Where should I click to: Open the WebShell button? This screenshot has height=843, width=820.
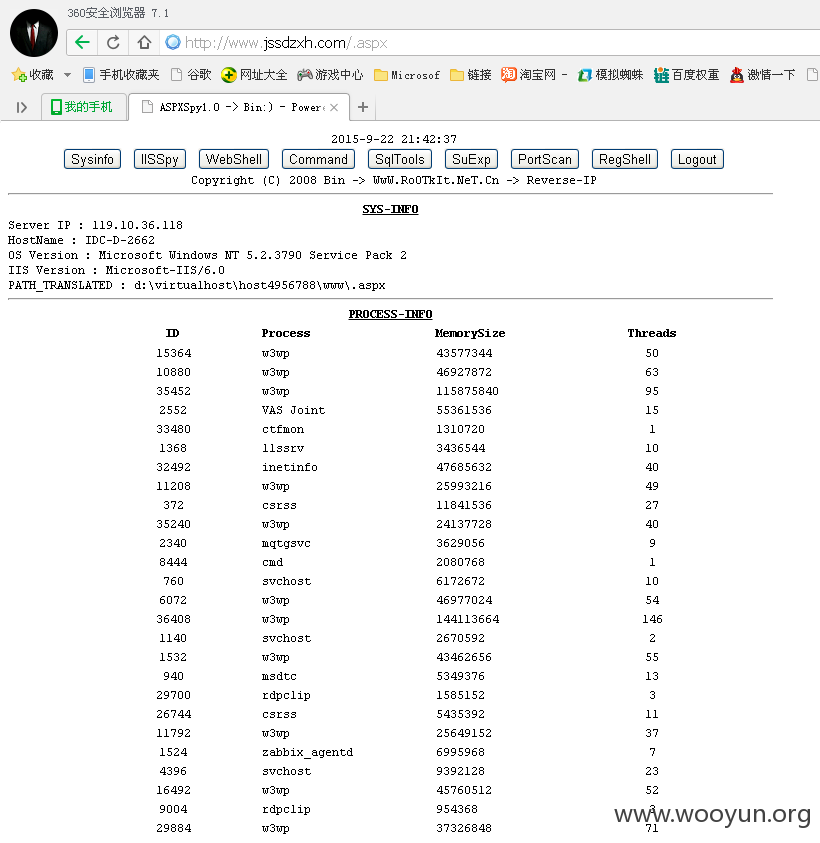(234, 159)
